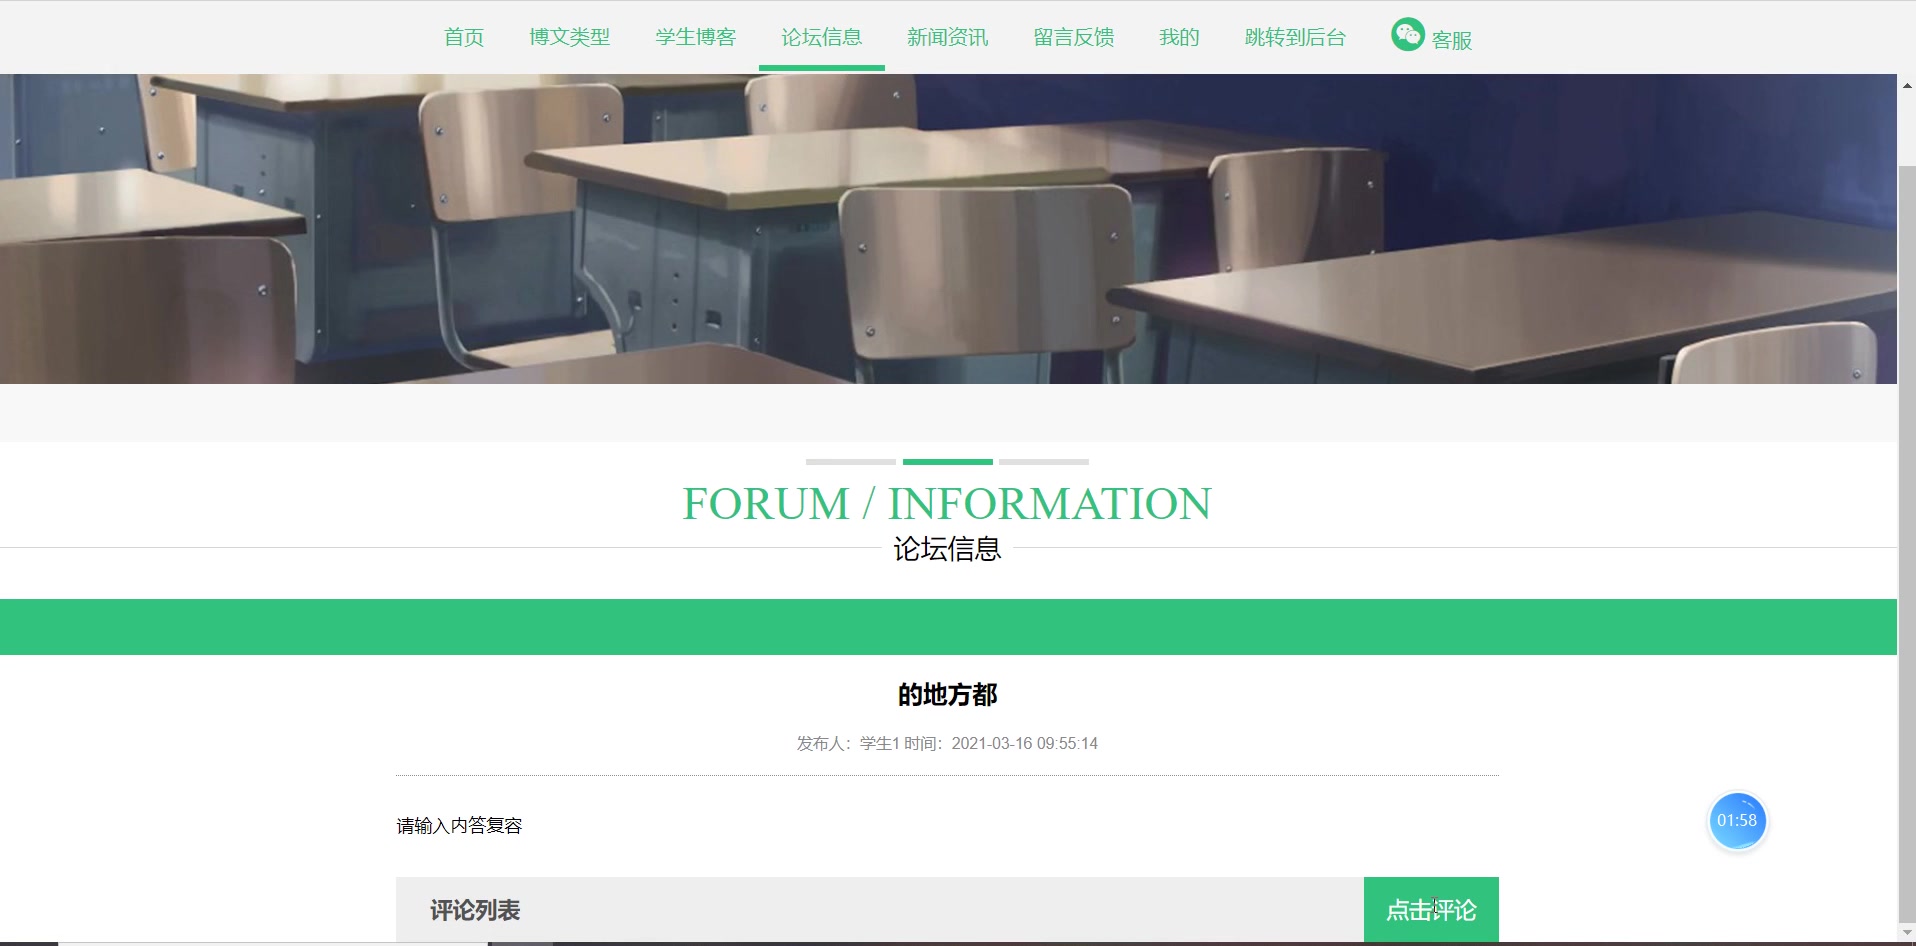Click 跳转到后台 to enter admin backend
Screen dimensions: 1916x946
(1293, 36)
